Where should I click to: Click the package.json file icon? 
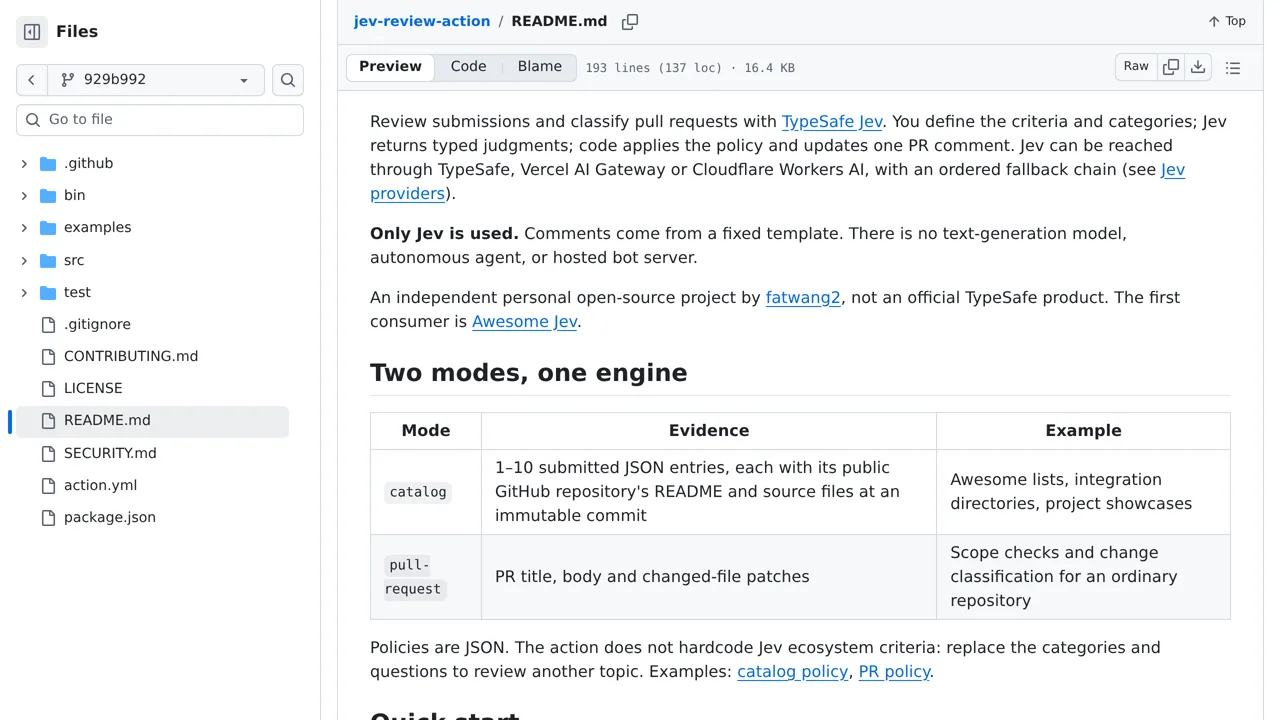[x=48, y=518]
